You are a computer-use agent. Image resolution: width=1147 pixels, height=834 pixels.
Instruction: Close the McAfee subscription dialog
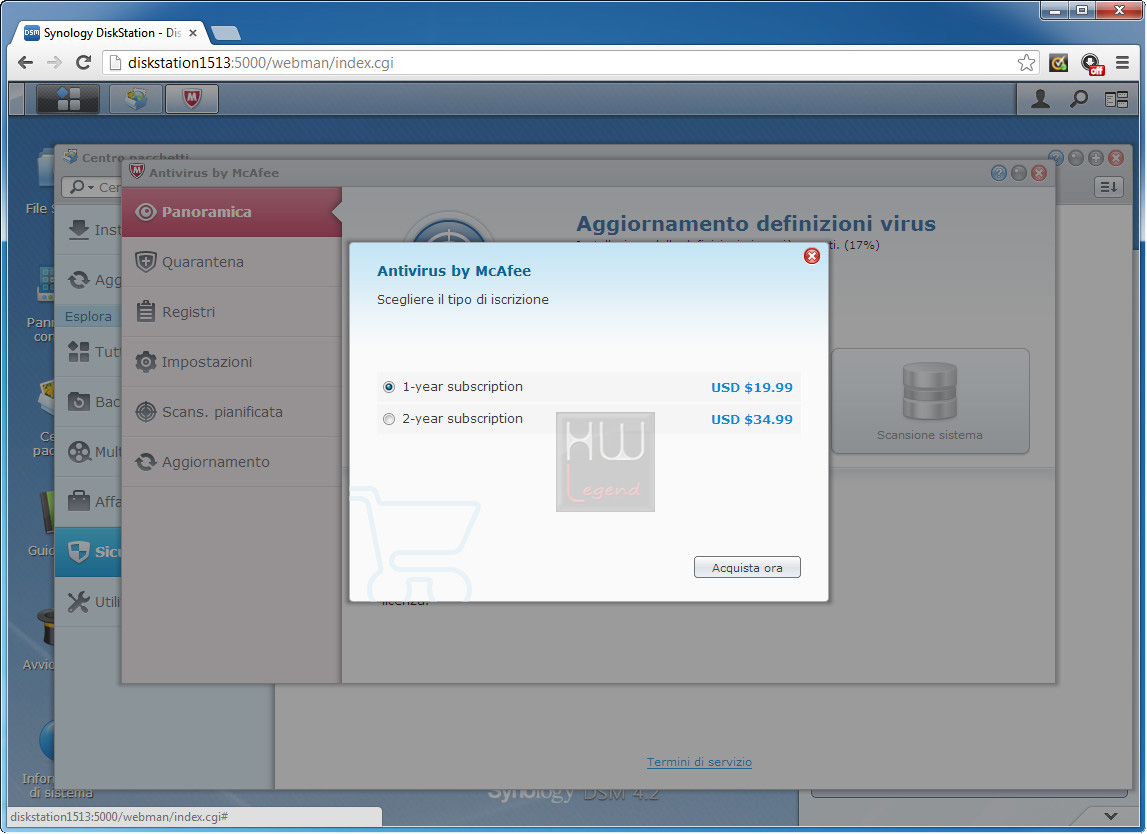coord(811,256)
